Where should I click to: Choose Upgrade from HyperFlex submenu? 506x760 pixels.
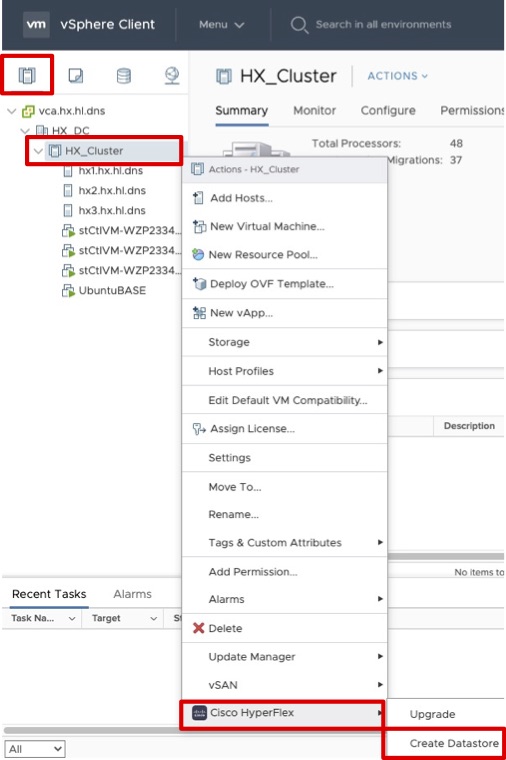[432, 714]
